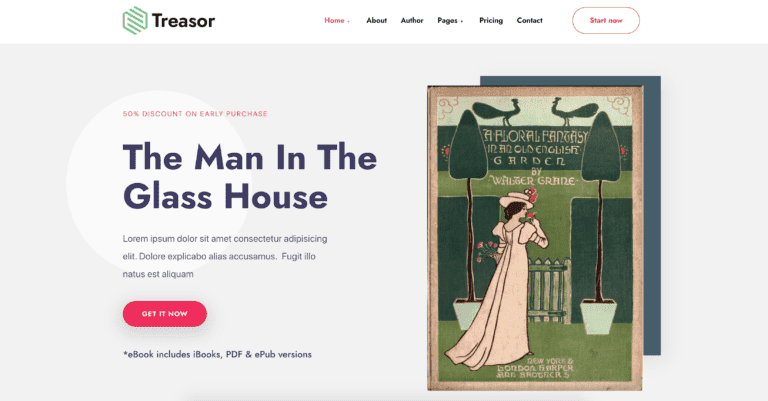Viewport: 768px width, 401px height.
Task: Click the Harper and Brothers publisher text on cover
Action: (x=534, y=368)
